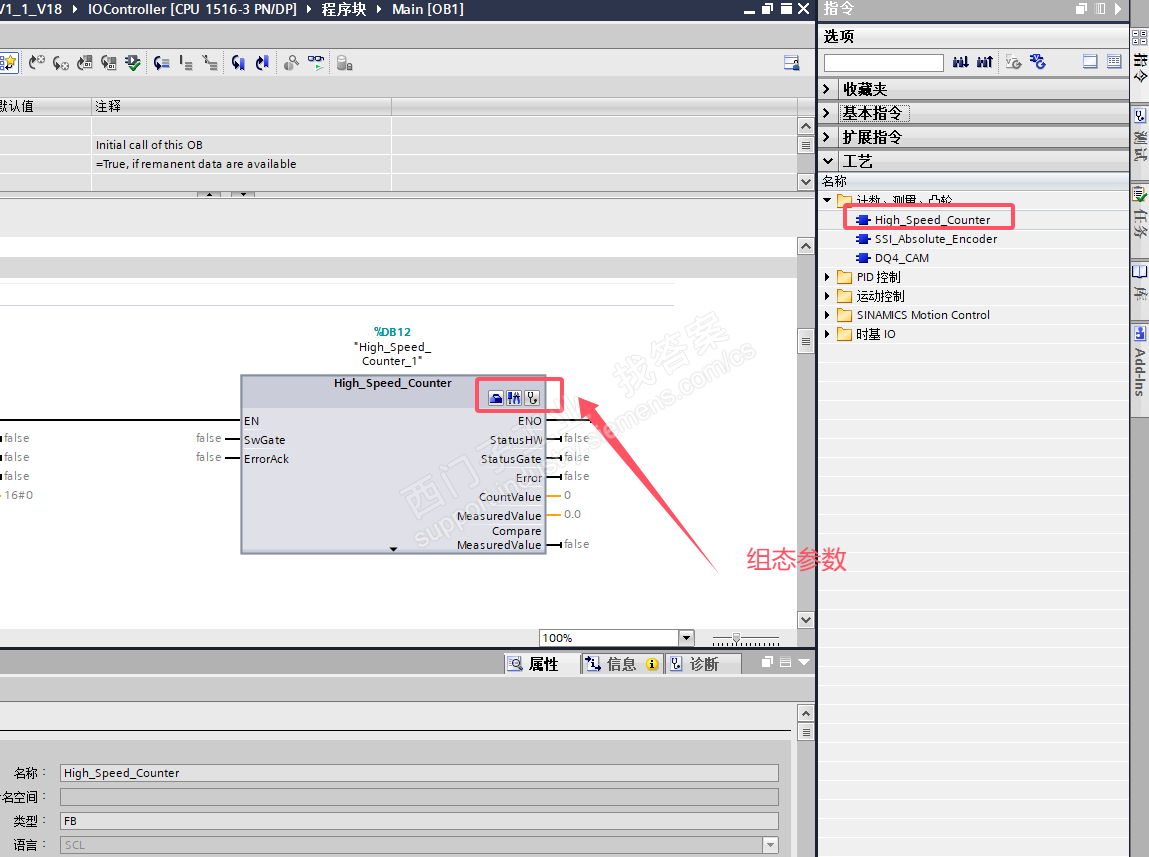Switch to the 信息 tab
Image resolution: width=1149 pixels, height=857 pixels.
[x=622, y=664]
